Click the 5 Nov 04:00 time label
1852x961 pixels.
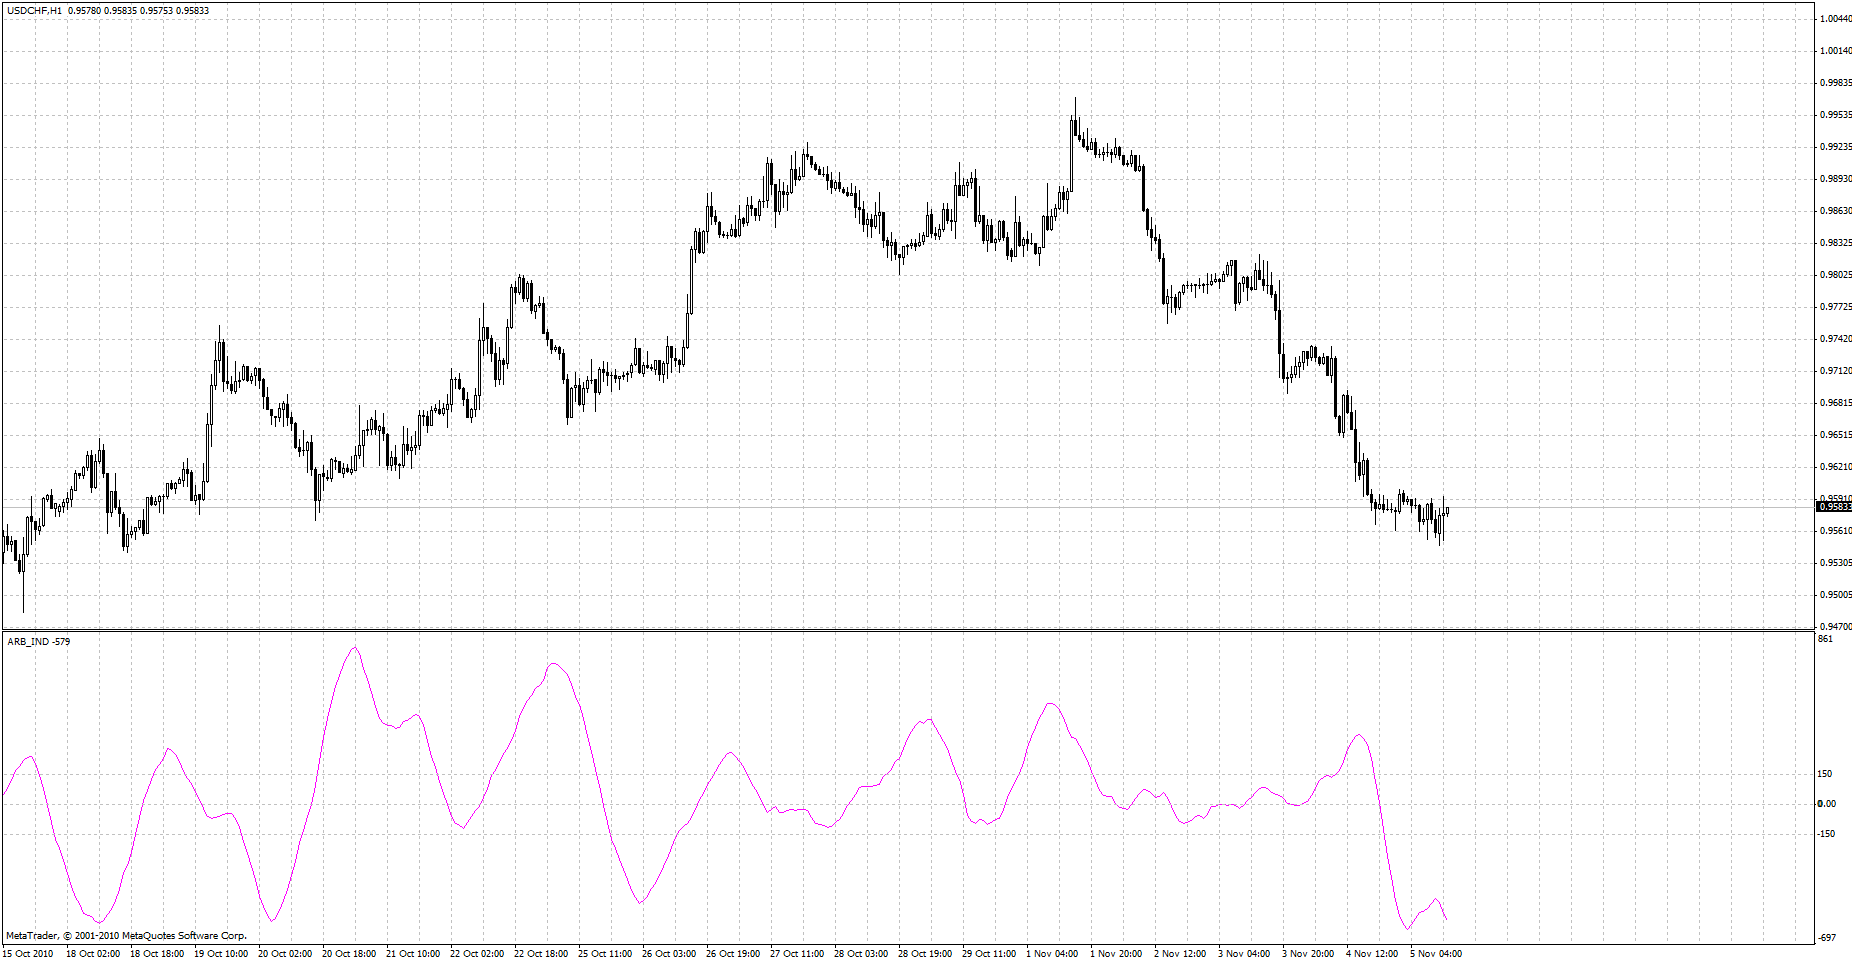pyautogui.click(x=1436, y=954)
